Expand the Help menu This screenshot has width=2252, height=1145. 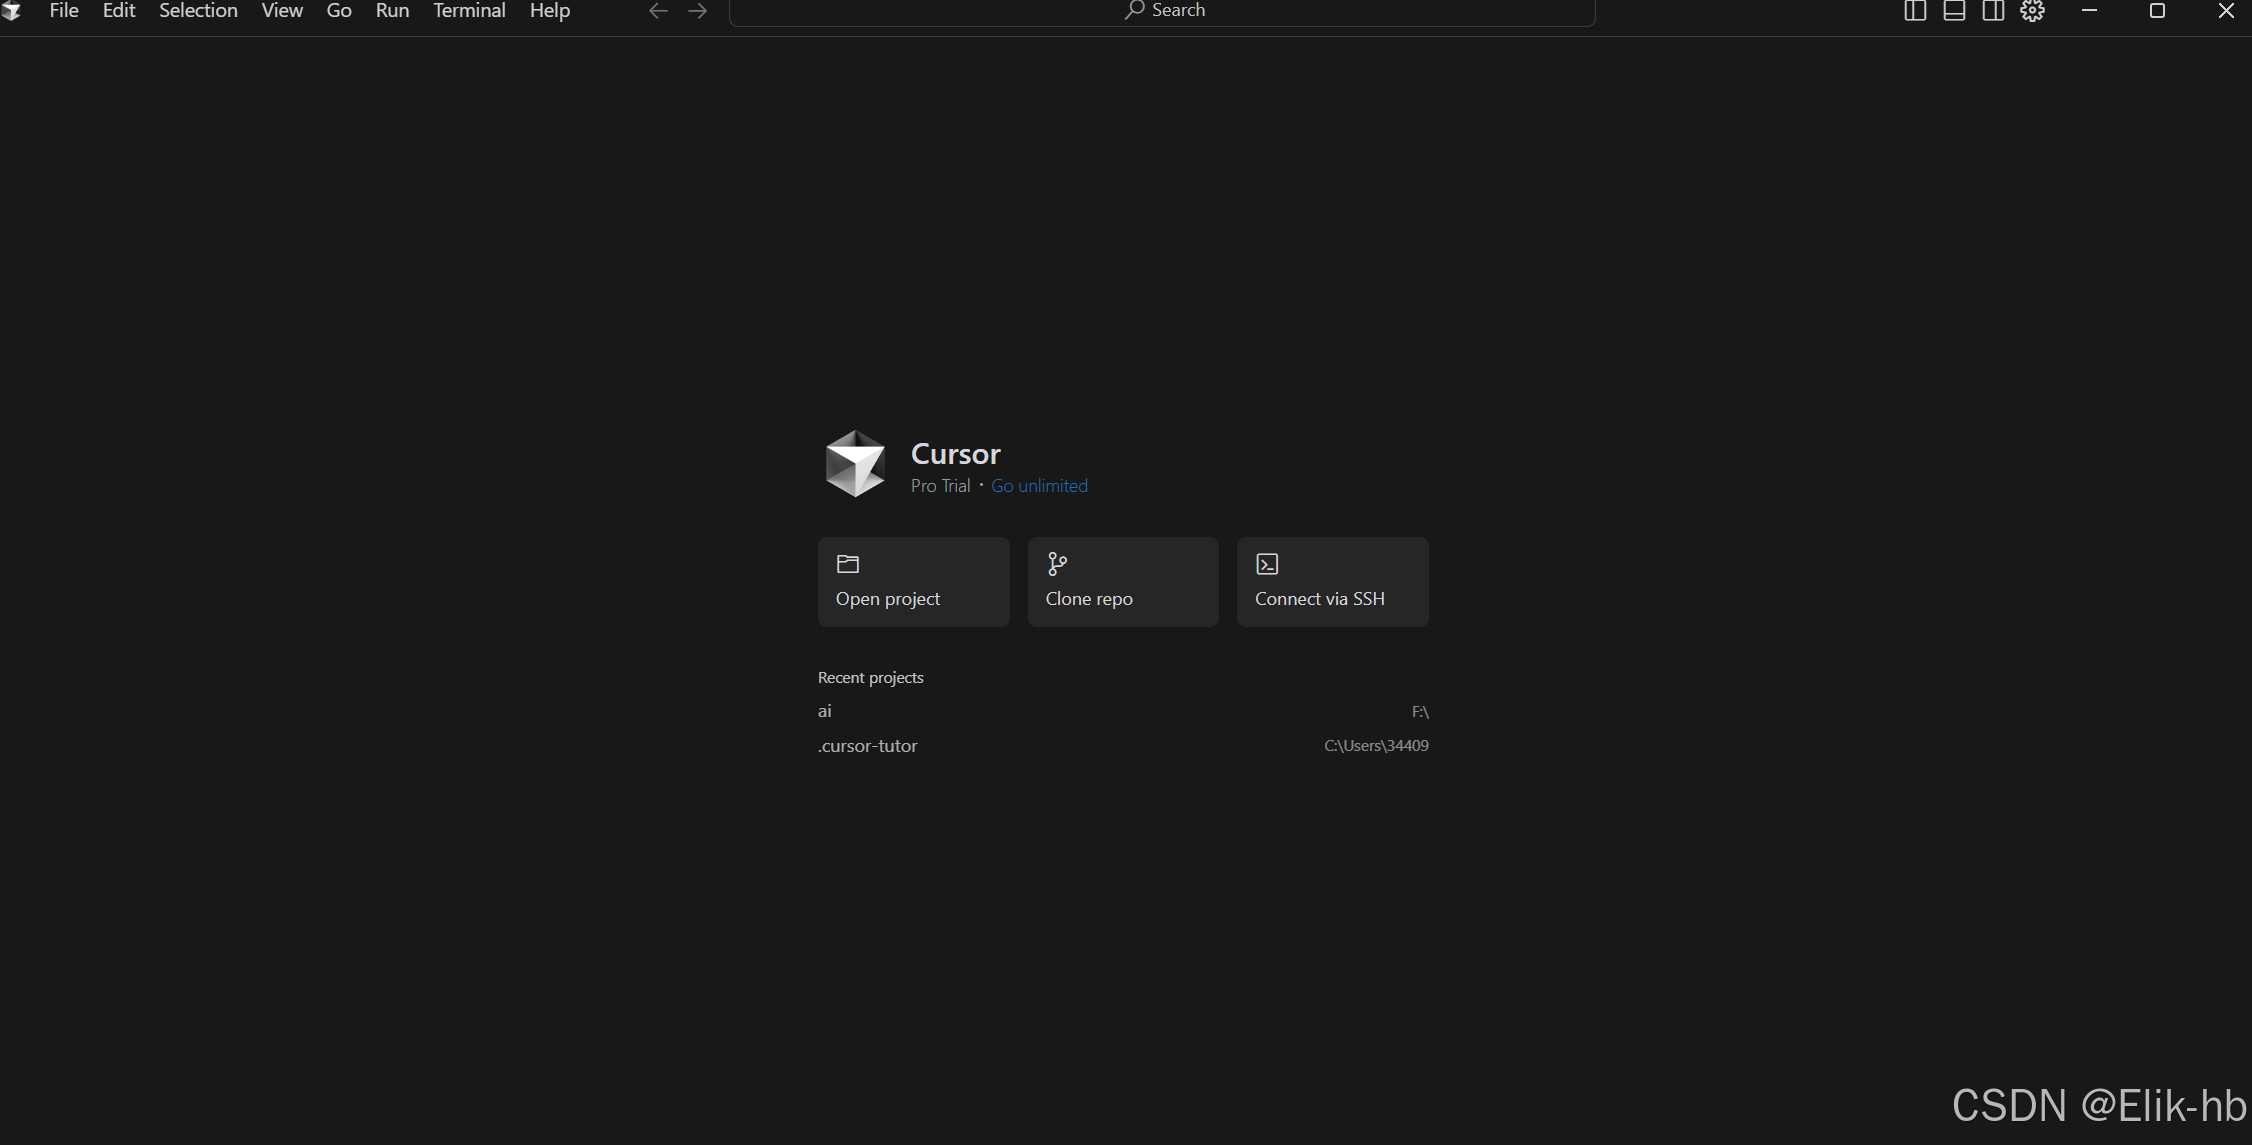(x=549, y=11)
